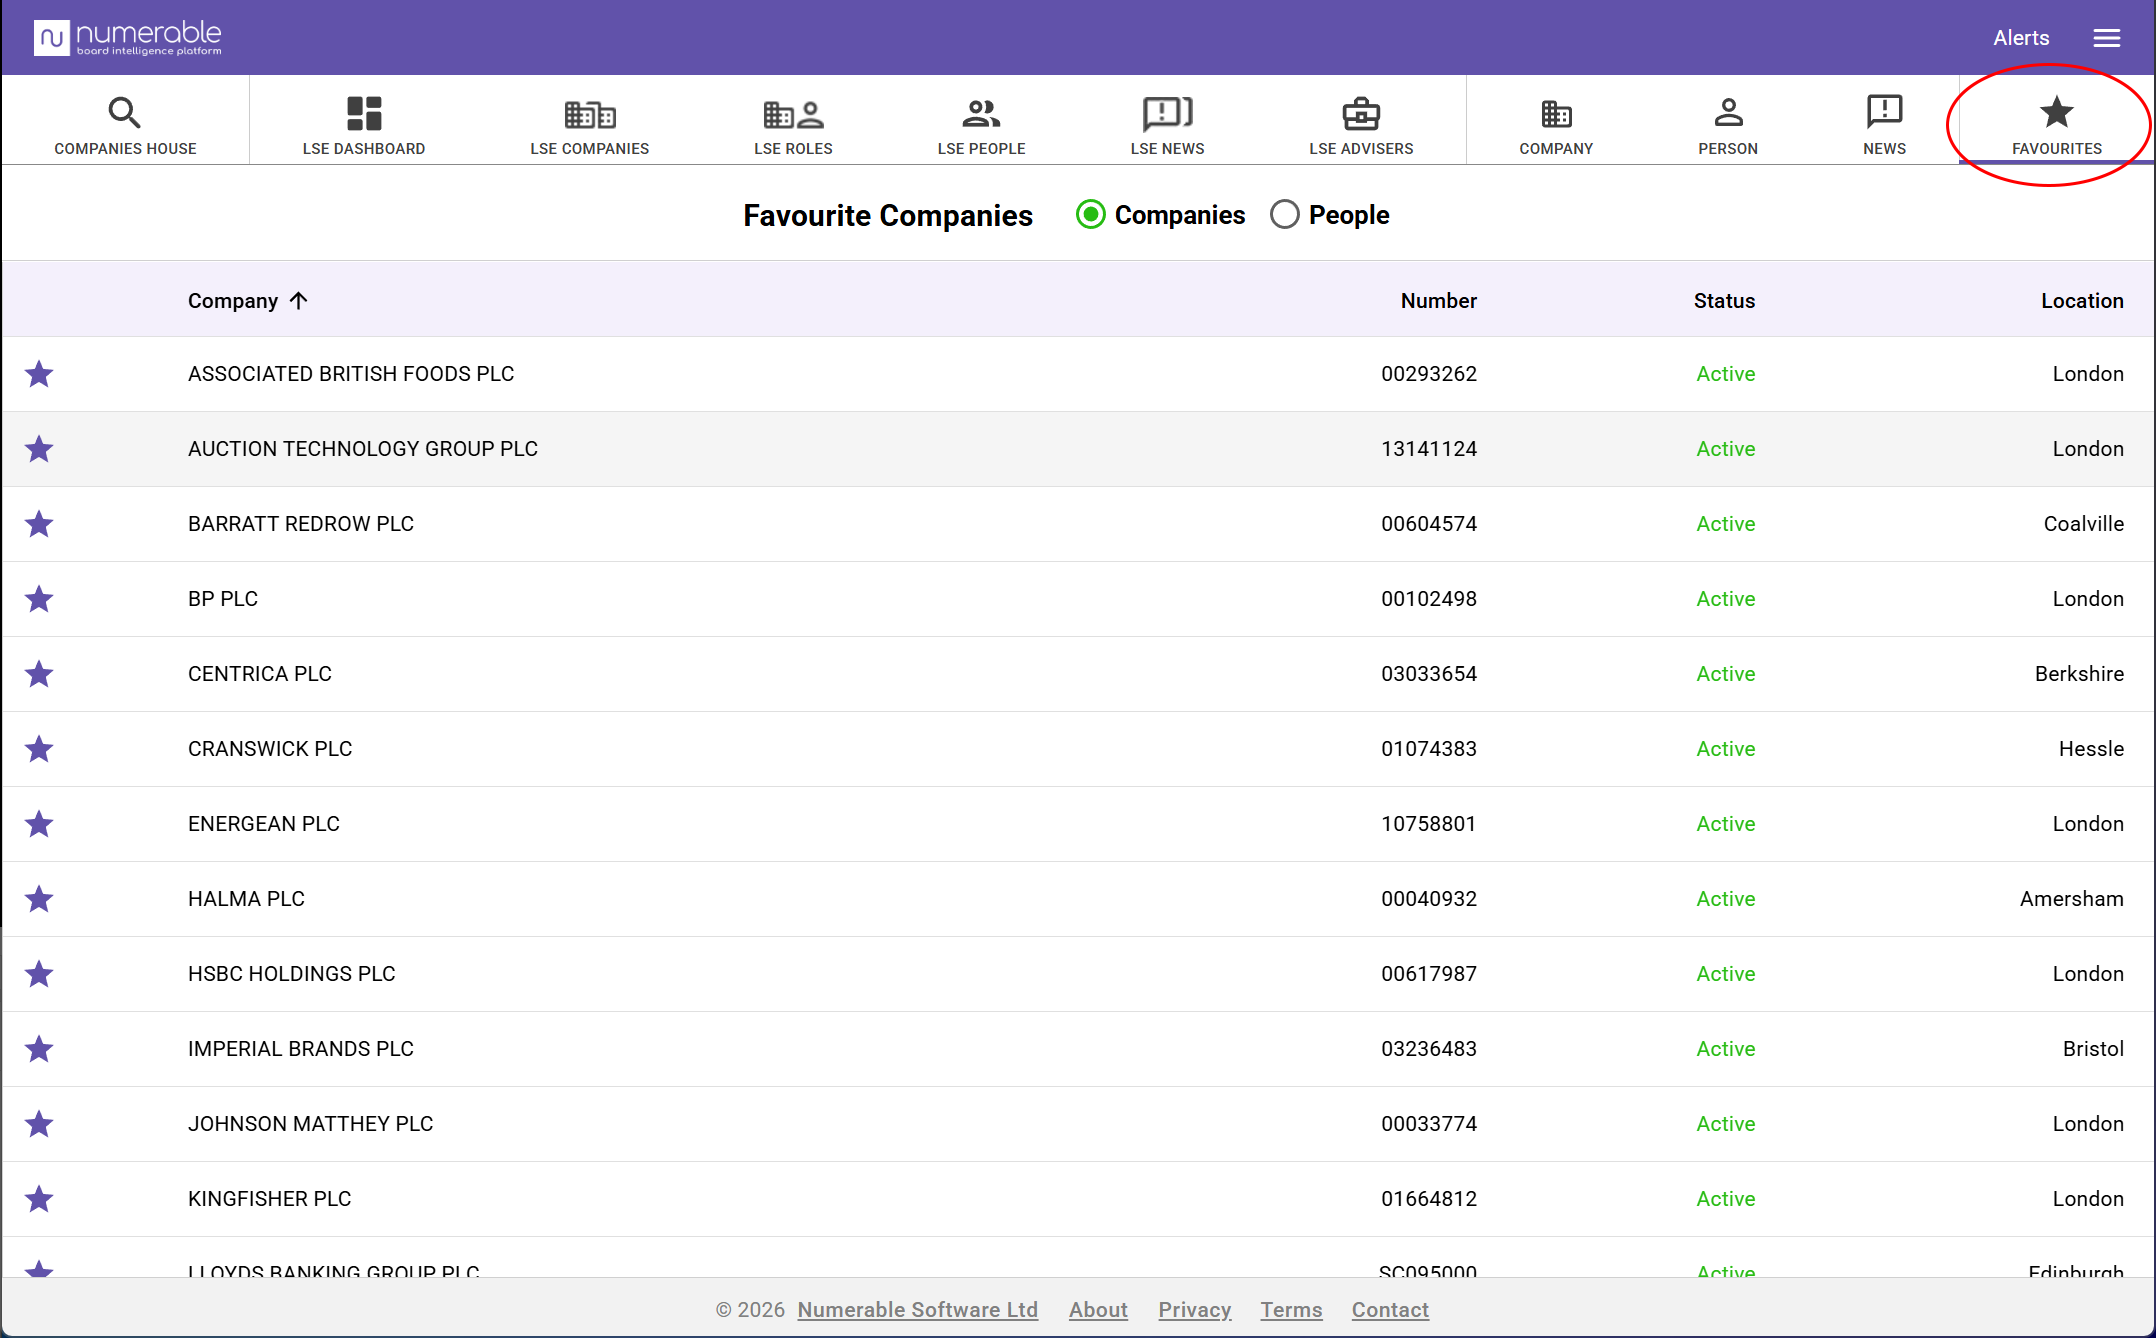This screenshot has width=2156, height=1338.
Task: Unfavourite Johnson Matthey PLC star
Action: point(39,1124)
